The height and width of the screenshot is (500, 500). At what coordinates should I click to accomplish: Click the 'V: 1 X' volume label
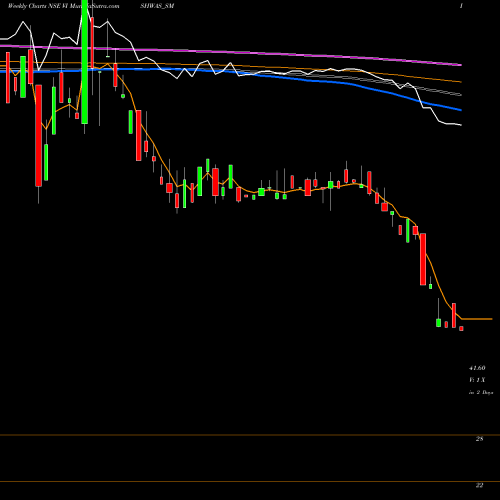477,380
